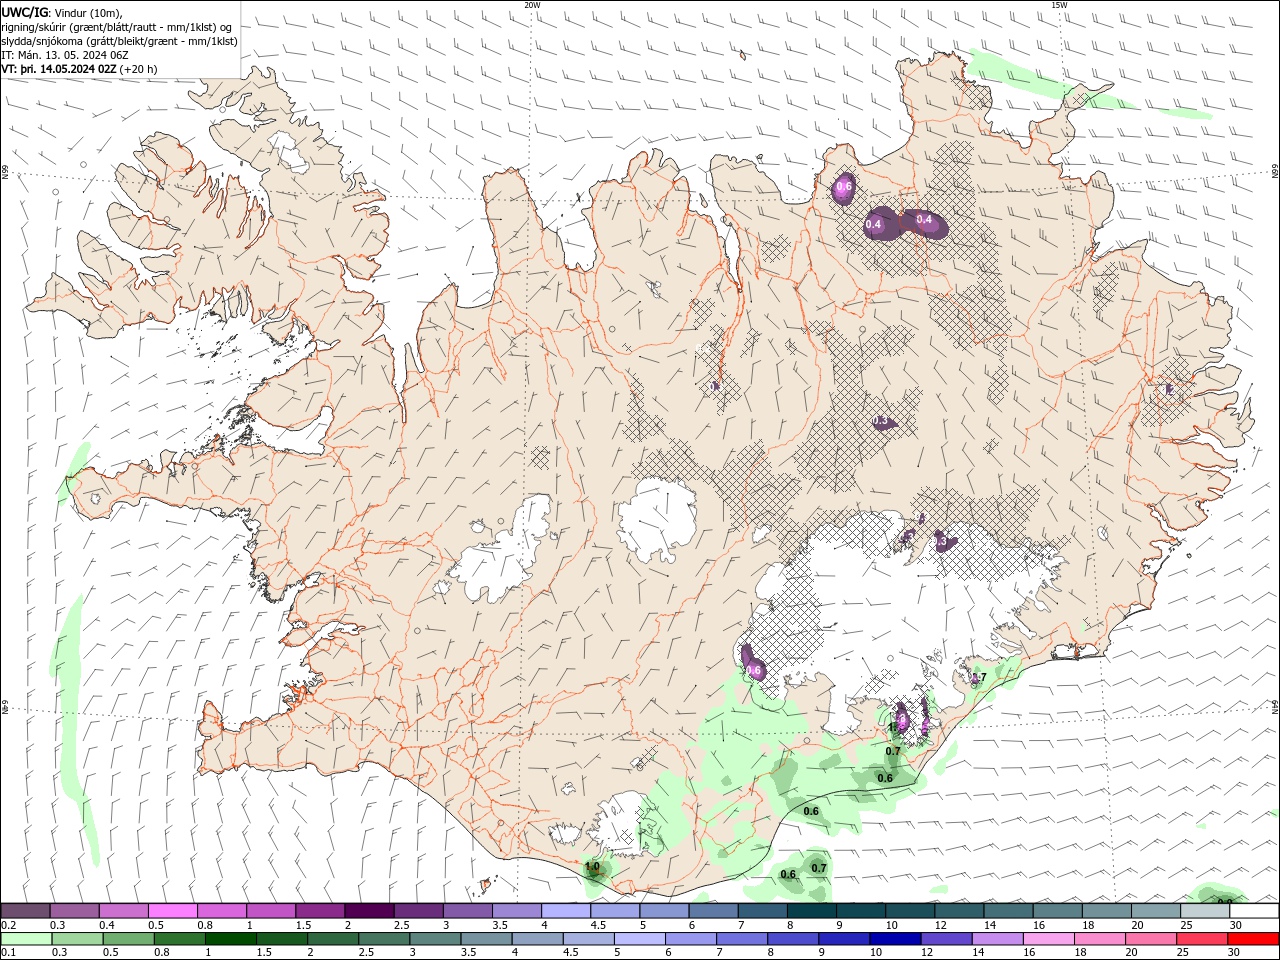Pick rain swatch between 0.5 and 0.8

pos(128,939)
